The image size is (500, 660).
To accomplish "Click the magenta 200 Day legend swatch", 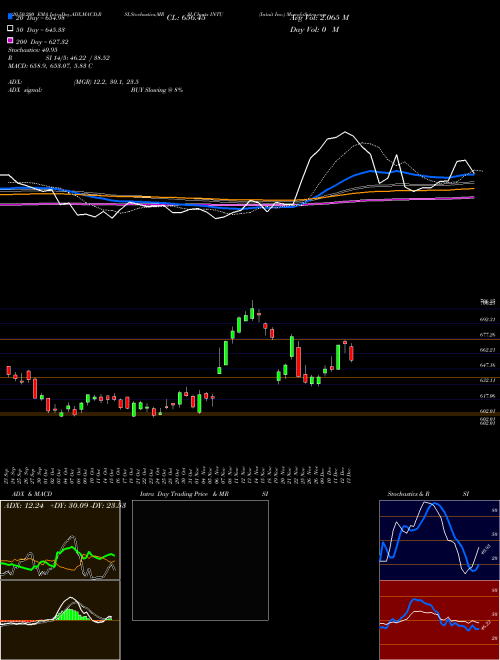I will [x=10, y=40].
